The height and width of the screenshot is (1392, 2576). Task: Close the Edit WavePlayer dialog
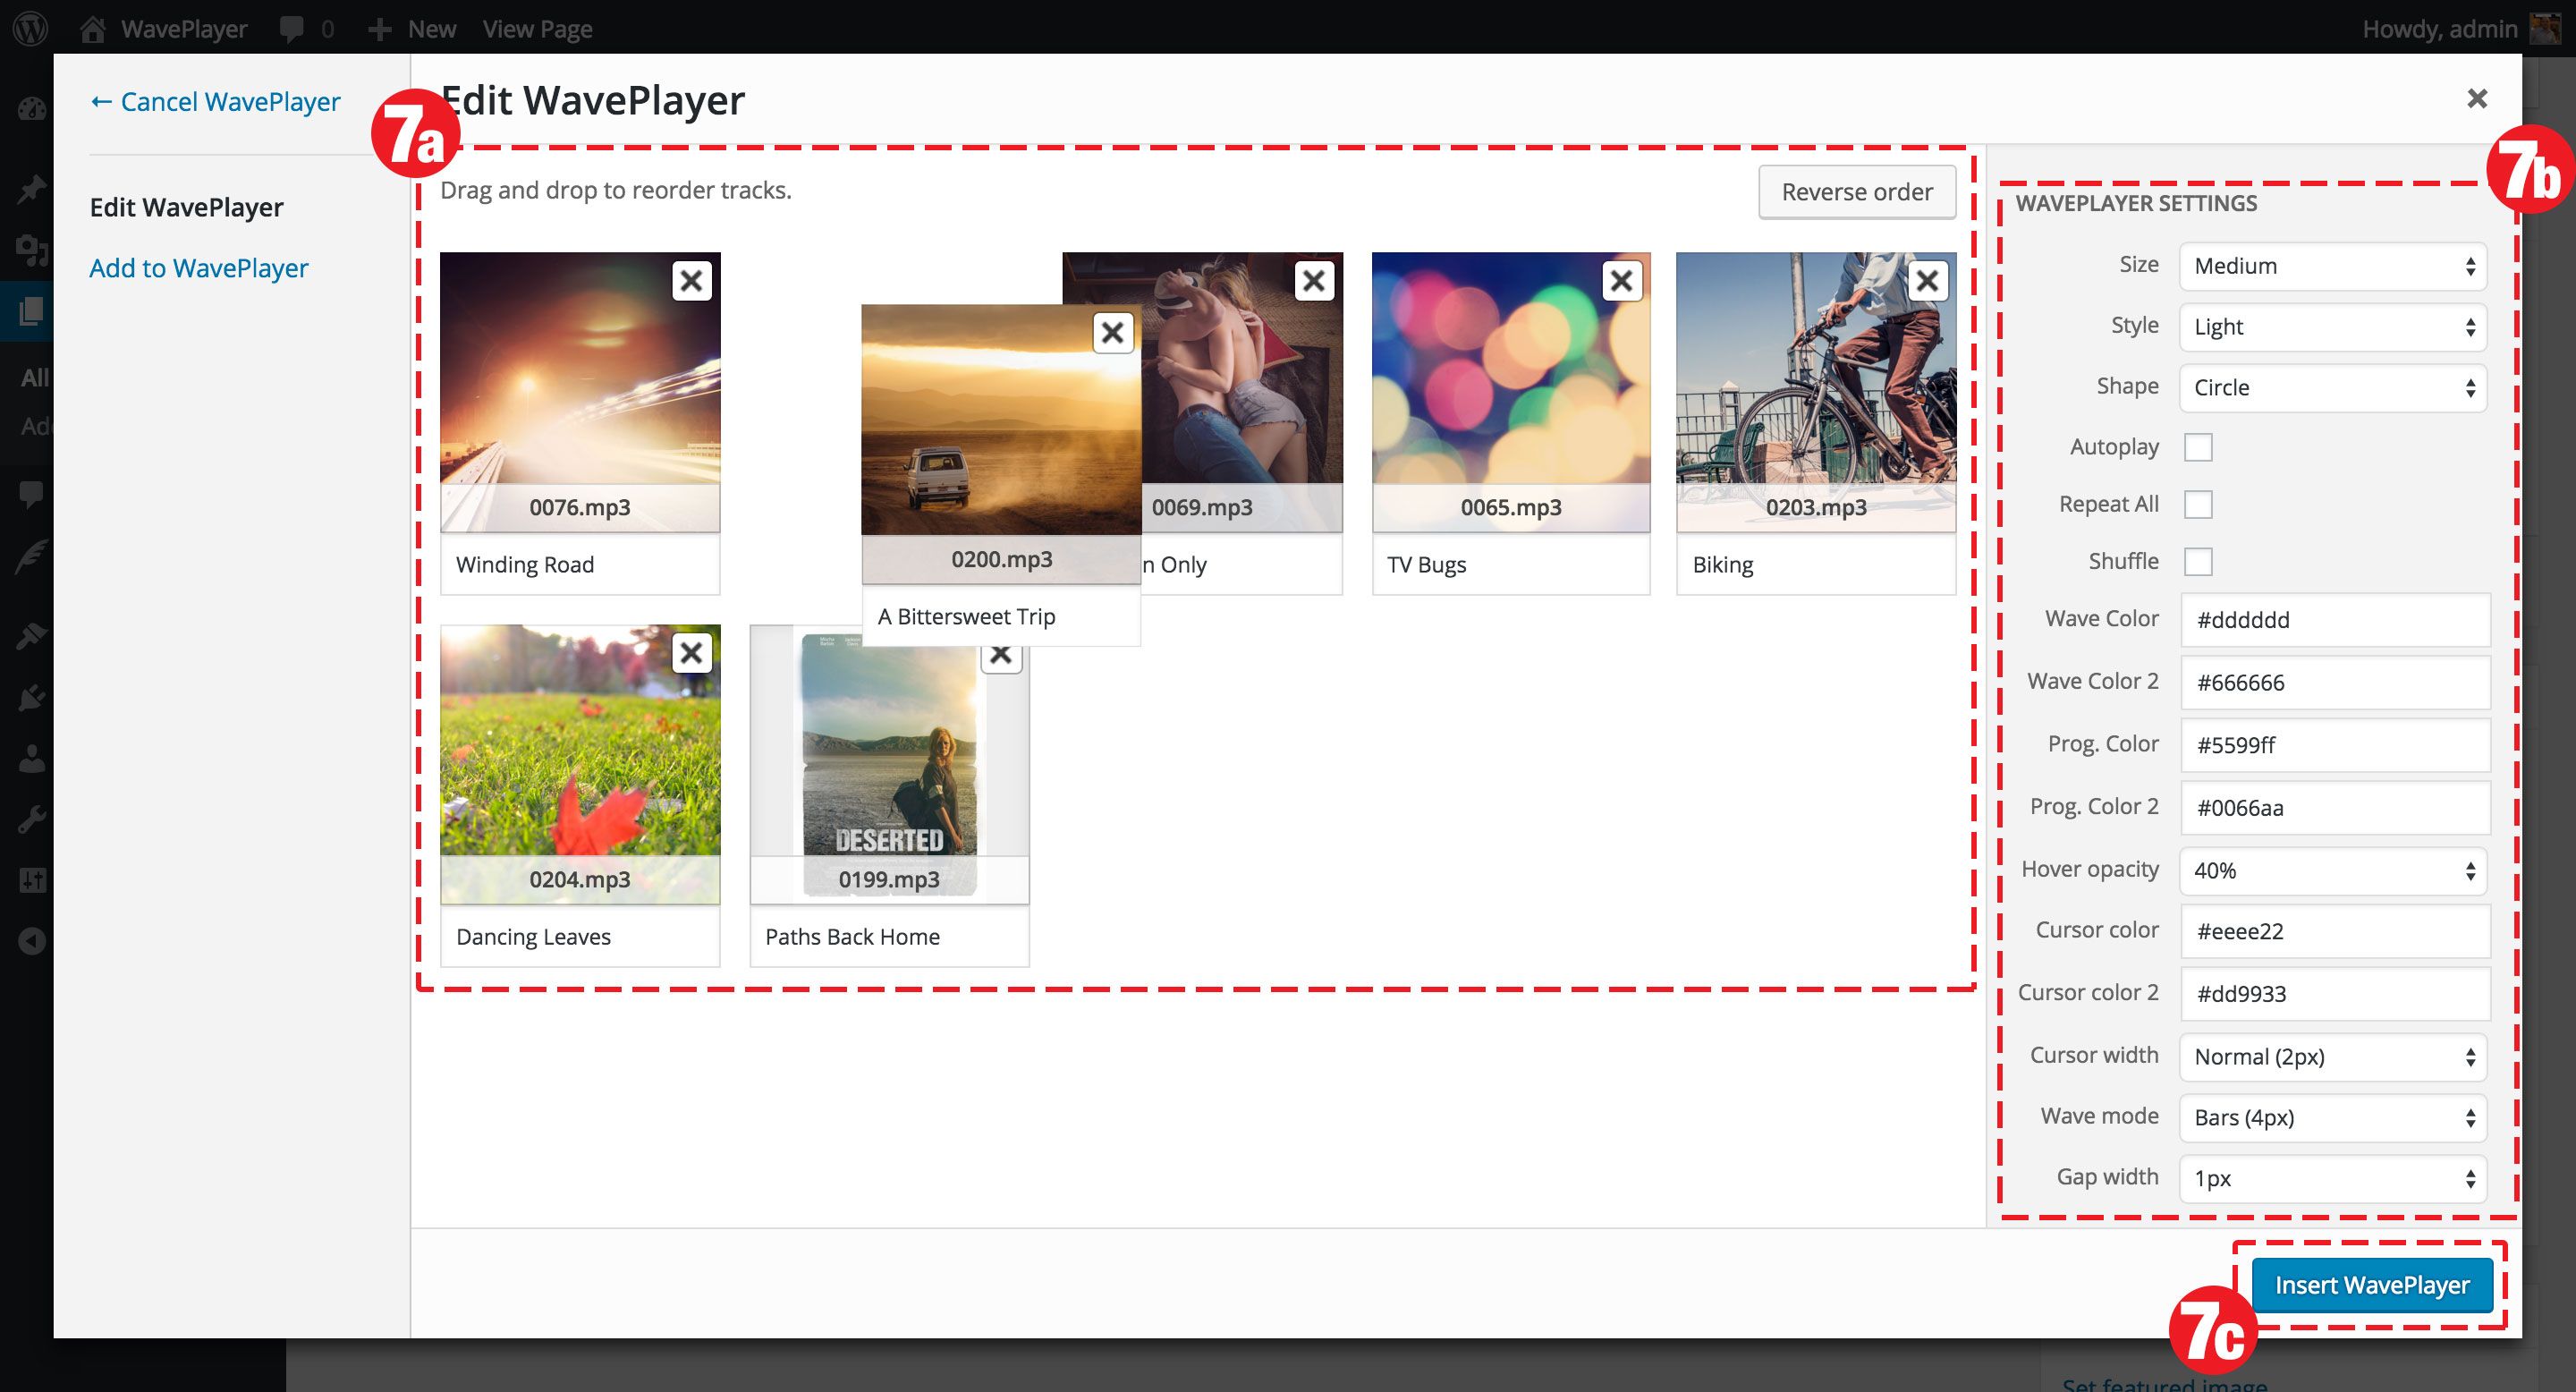tap(2476, 99)
